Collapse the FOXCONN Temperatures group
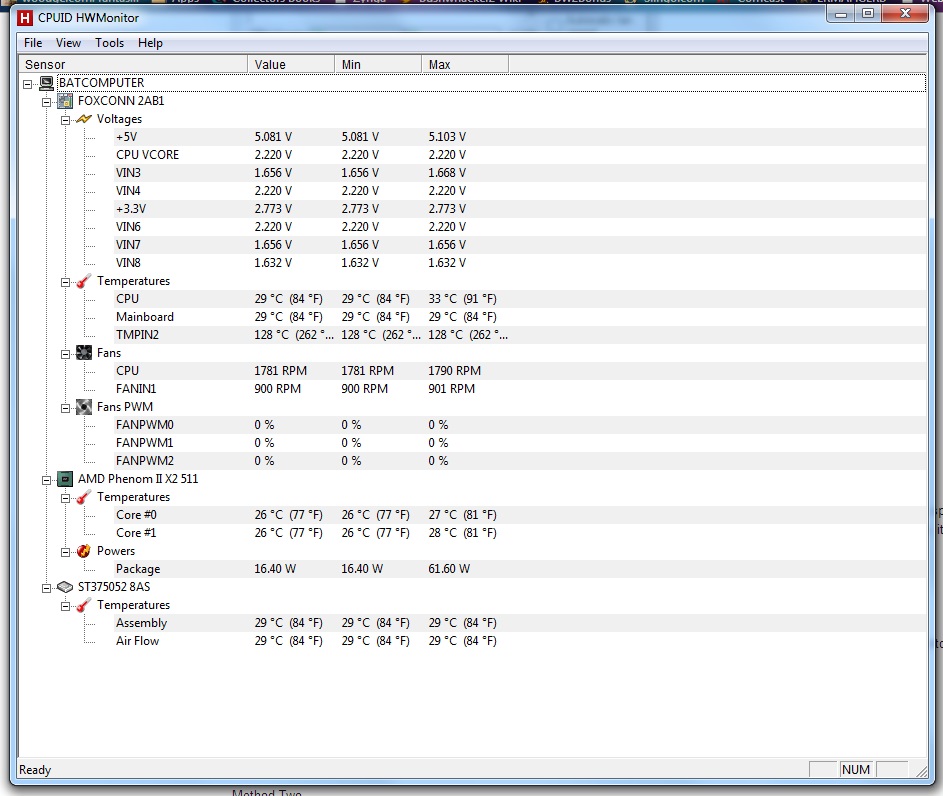Image resolution: width=943 pixels, height=796 pixels. (x=66, y=282)
